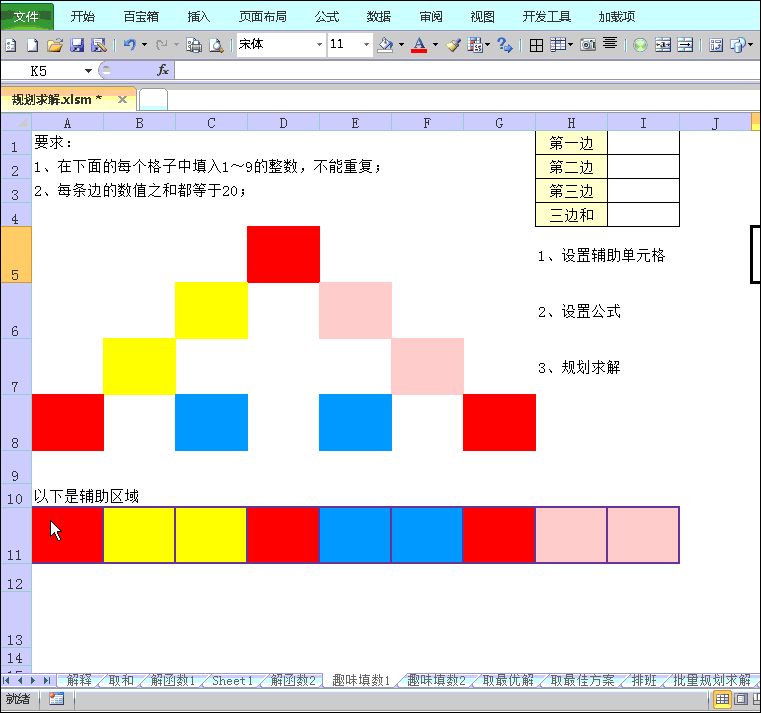Screen dimensions: 761x713
Task: Click the Save As icon with pencil
Action: click(x=99, y=45)
